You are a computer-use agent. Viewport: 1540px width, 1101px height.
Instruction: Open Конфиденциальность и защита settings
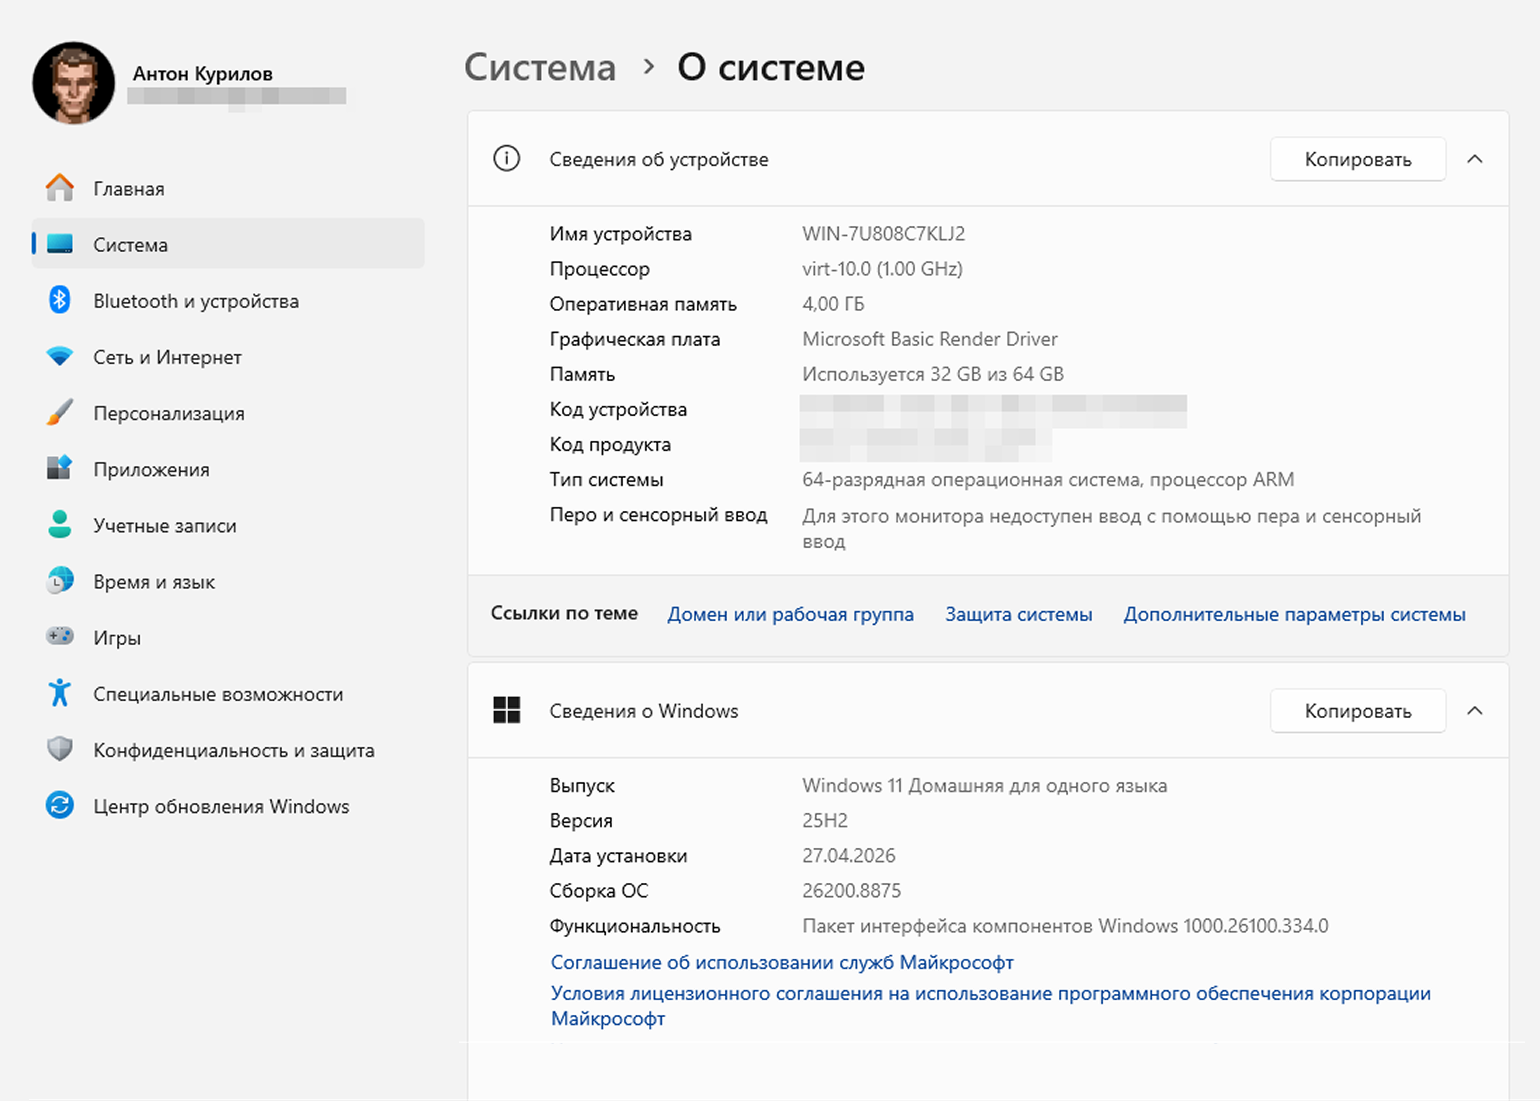pos(228,749)
